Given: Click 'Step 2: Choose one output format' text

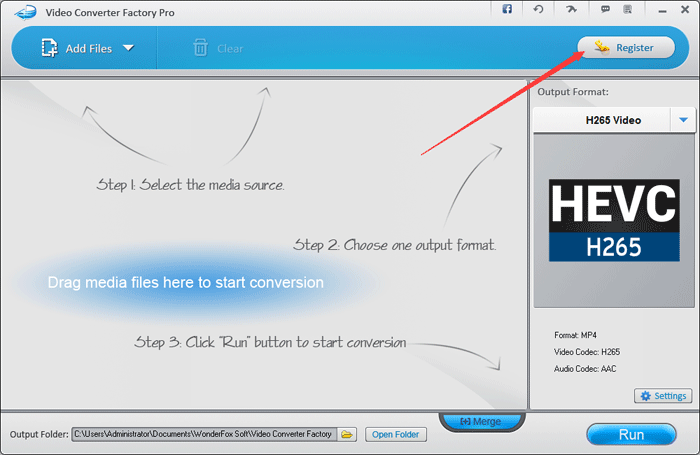Looking at the screenshot, I should click(395, 245).
